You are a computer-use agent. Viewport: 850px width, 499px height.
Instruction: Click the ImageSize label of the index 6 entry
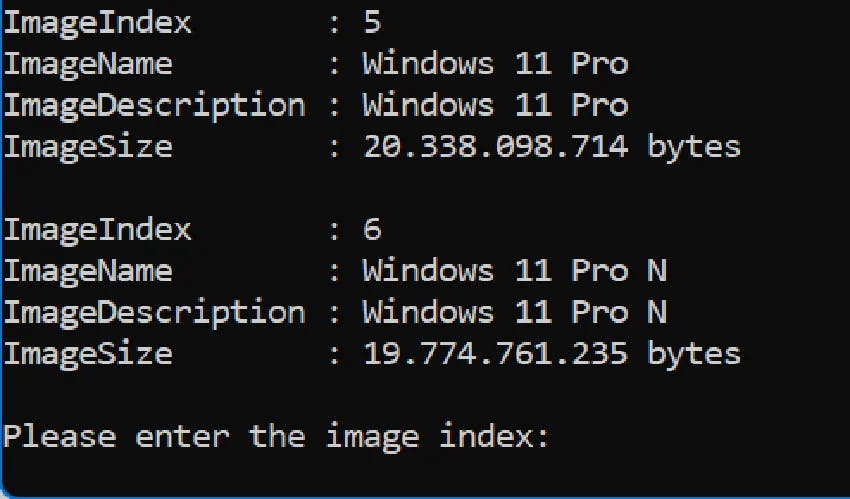click(87, 354)
